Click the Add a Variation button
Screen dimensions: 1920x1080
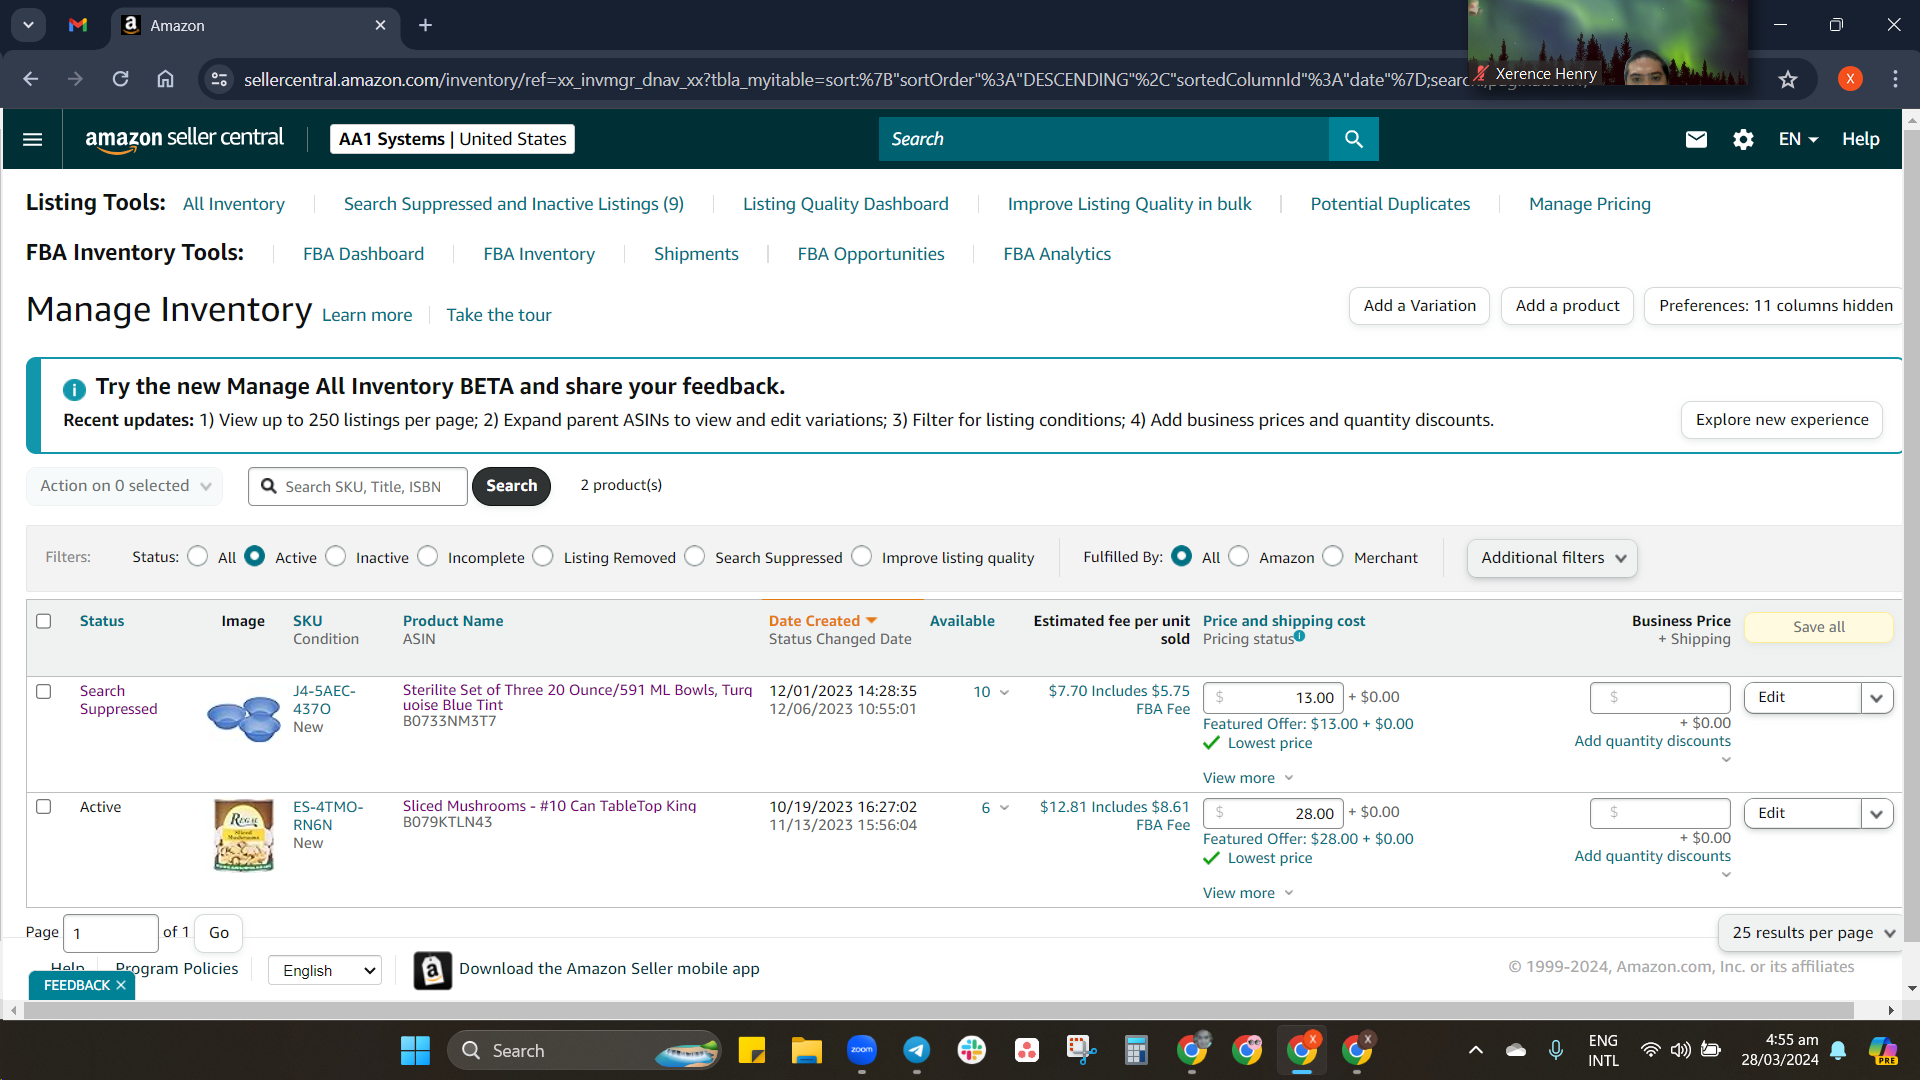pyautogui.click(x=1419, y=306)
